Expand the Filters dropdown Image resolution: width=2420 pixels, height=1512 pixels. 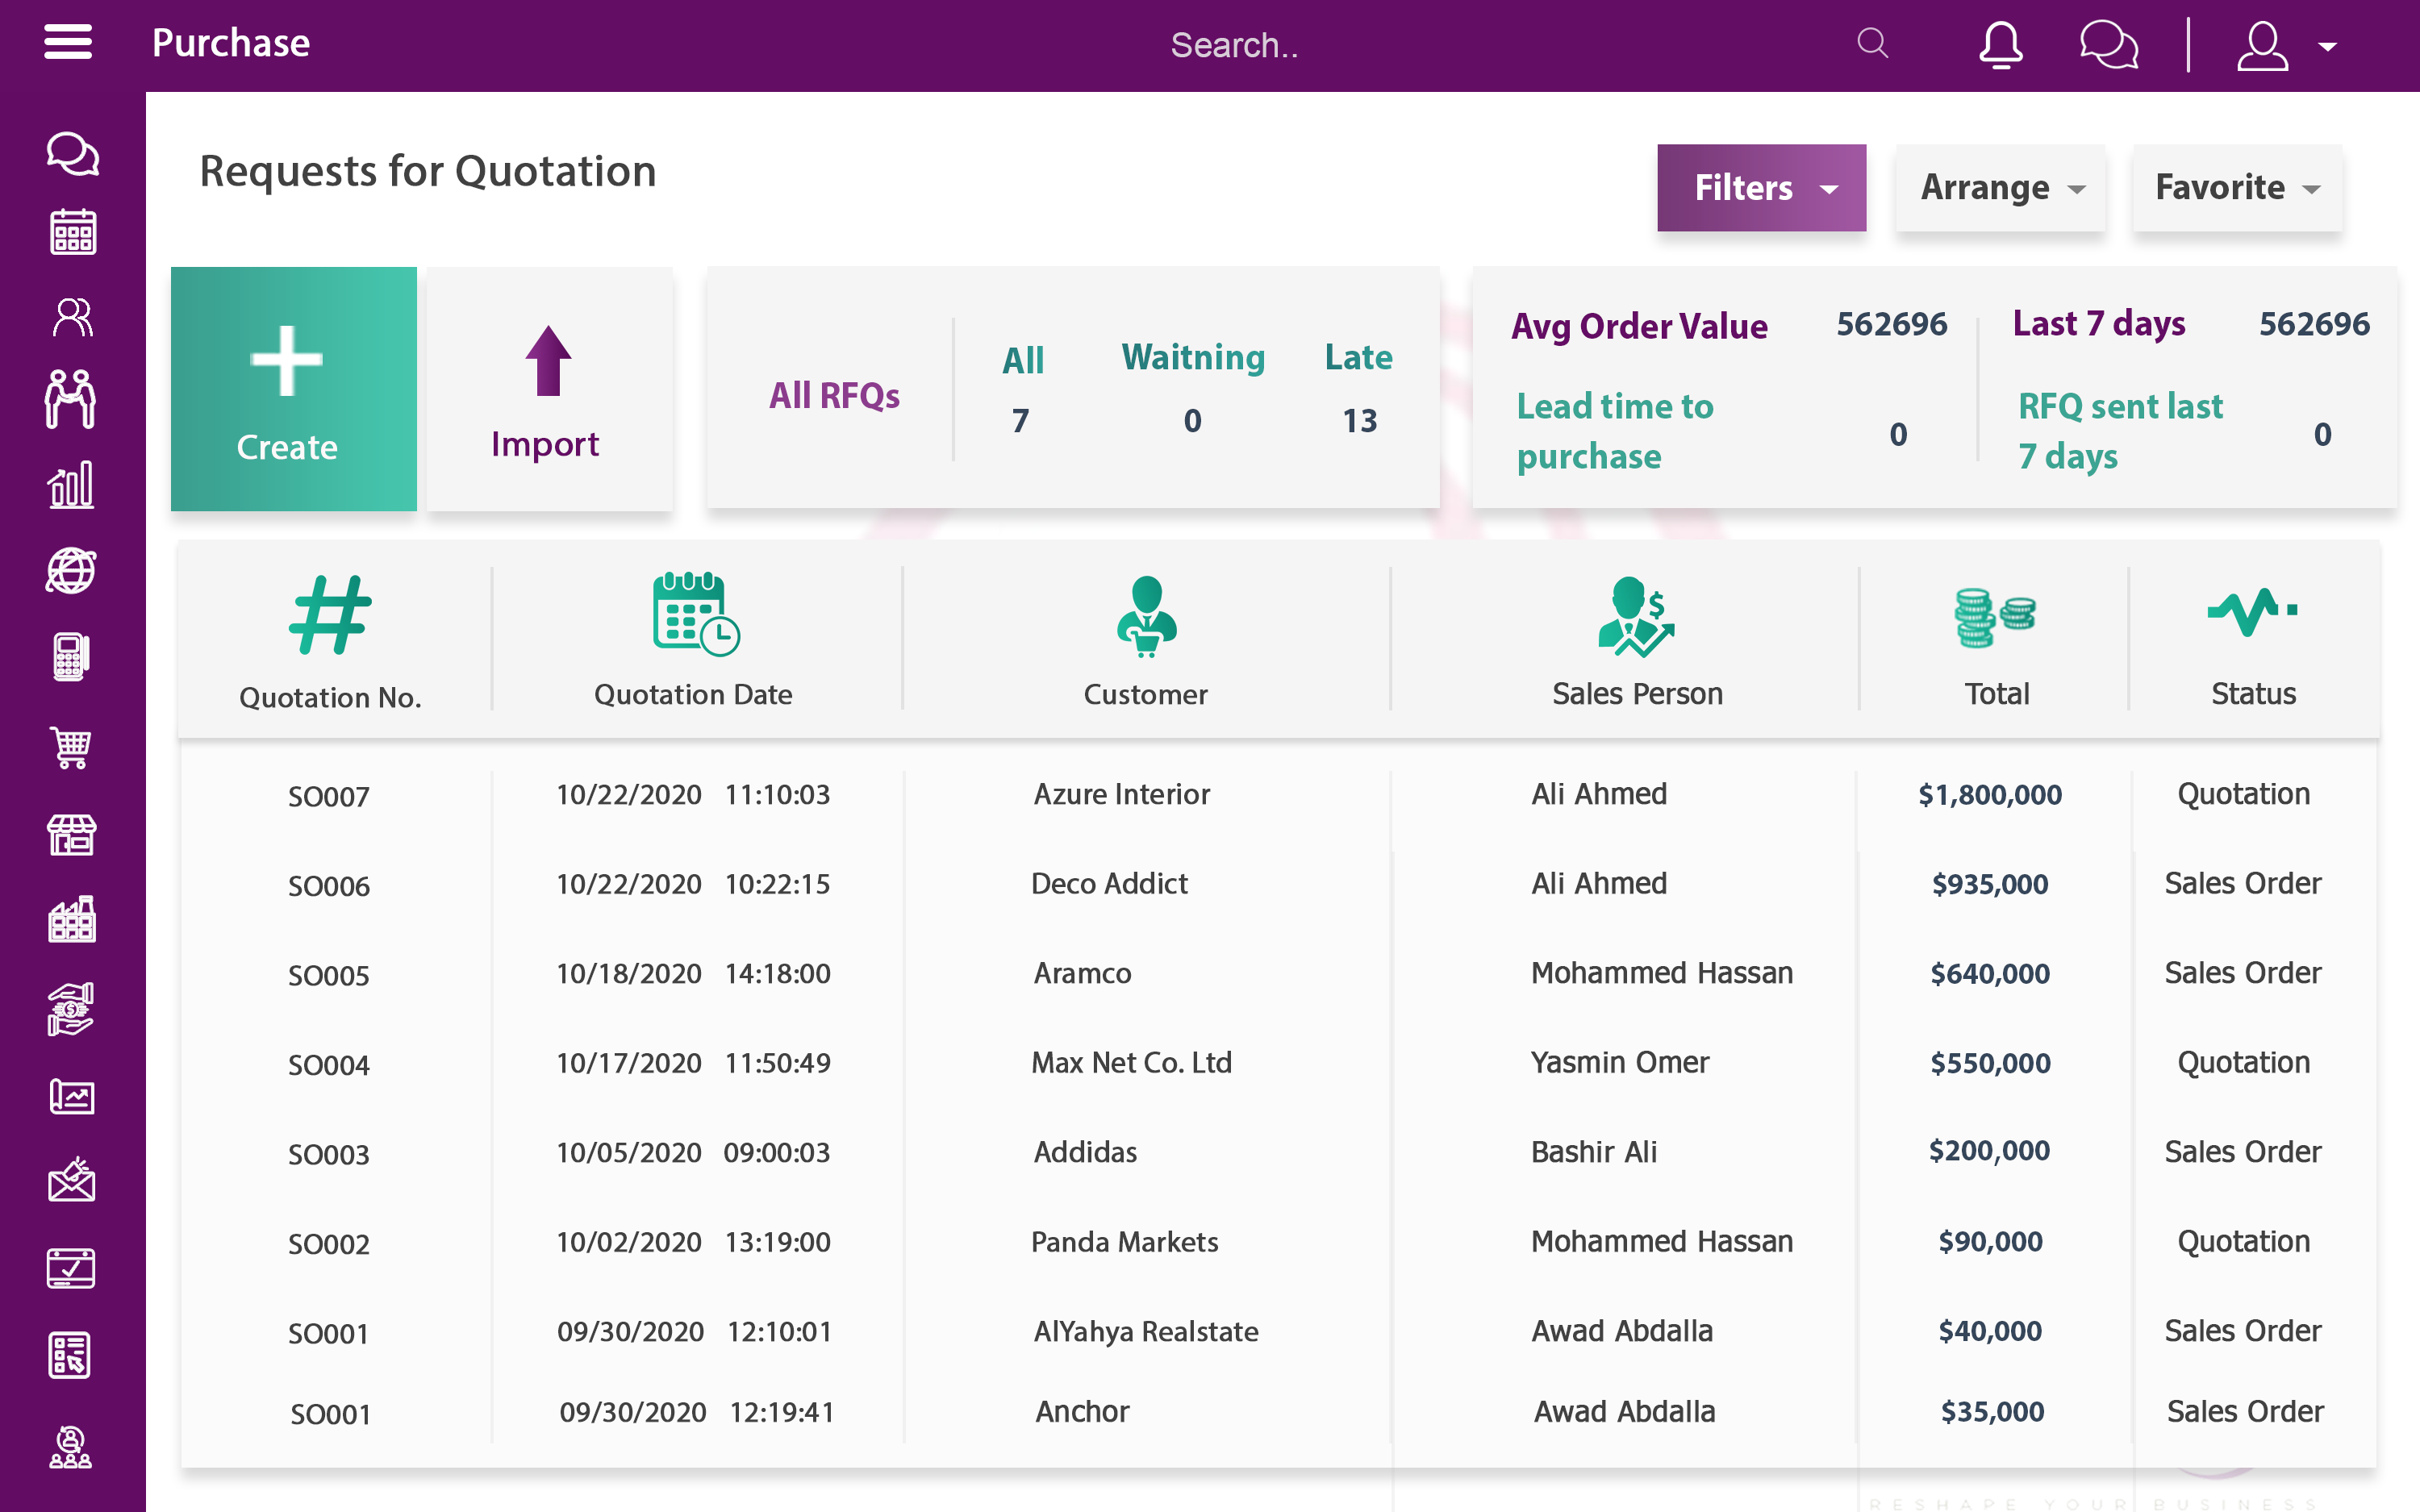pyautogui.click(x=1761, y=188)
